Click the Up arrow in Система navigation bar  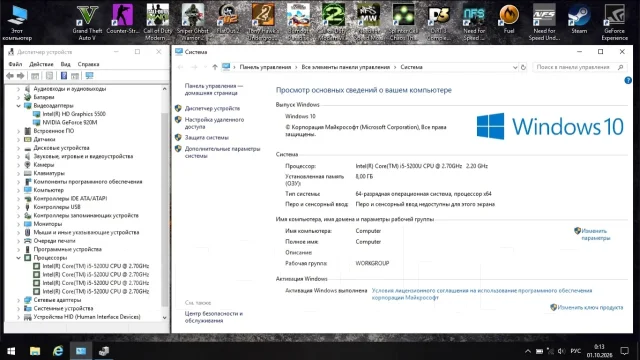click(215, 67)
